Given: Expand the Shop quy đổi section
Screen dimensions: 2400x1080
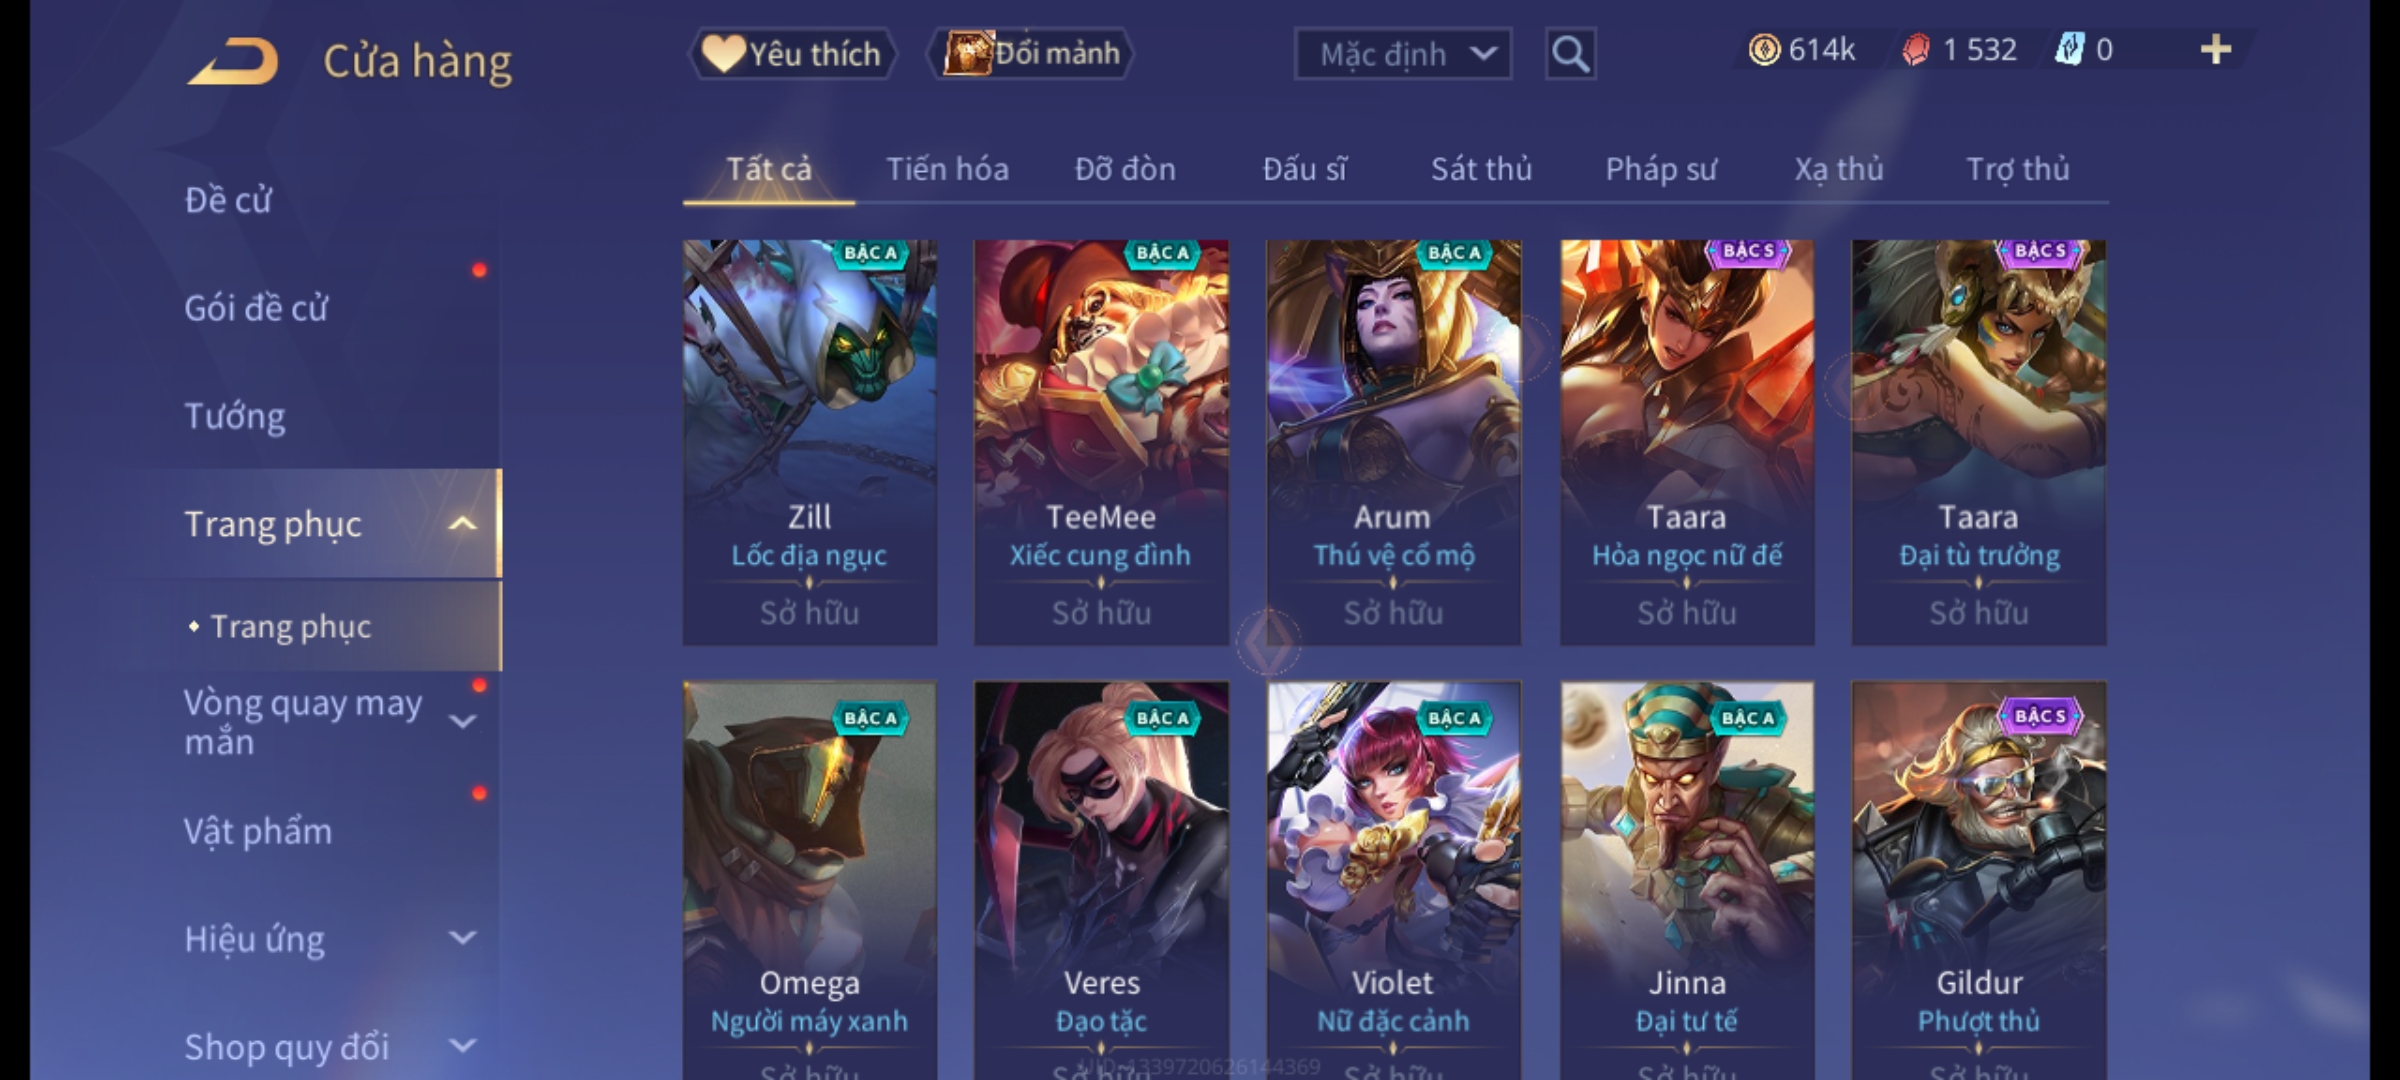Looking at the screenshot, I should [x=462, y=1046].
